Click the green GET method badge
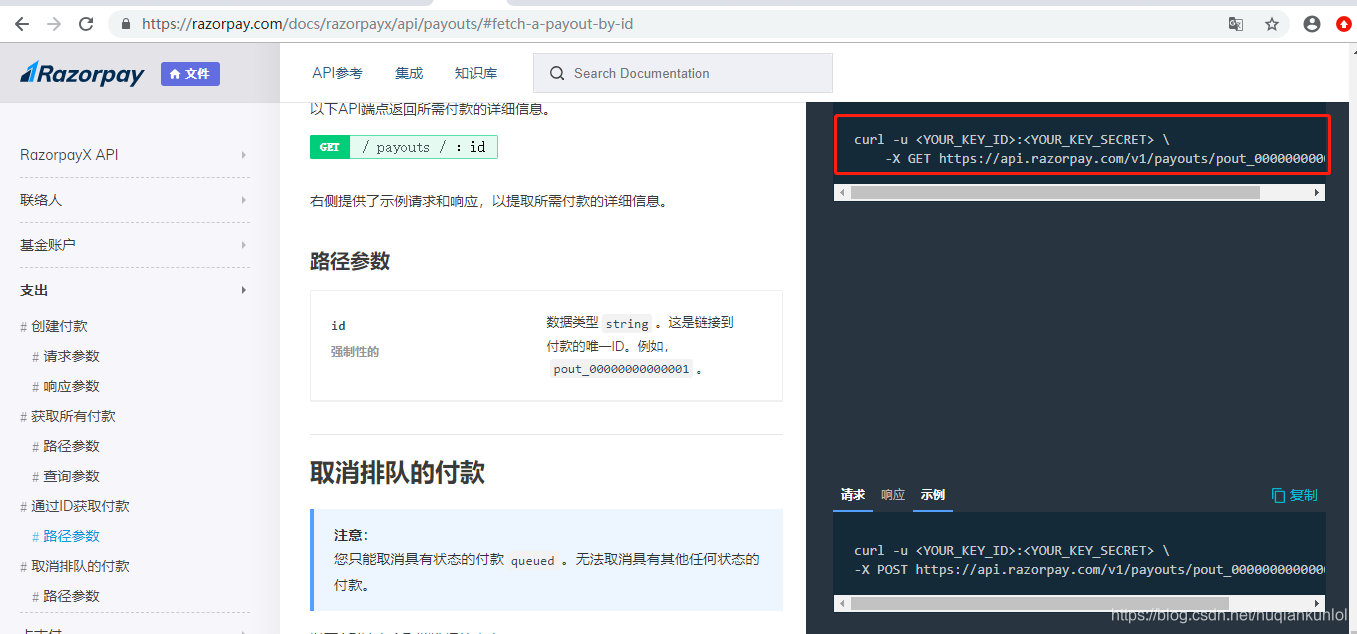This screenshot has height=634, width=1357. point(330,147)
